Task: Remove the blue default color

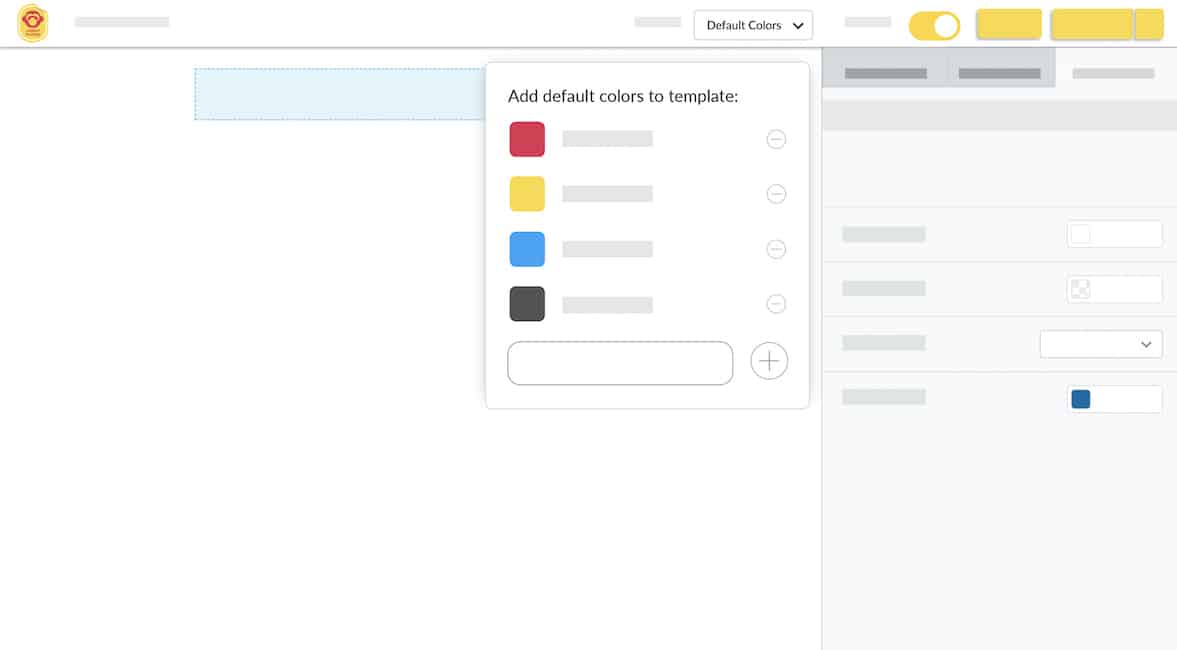Action: click(x=776, y=248)
